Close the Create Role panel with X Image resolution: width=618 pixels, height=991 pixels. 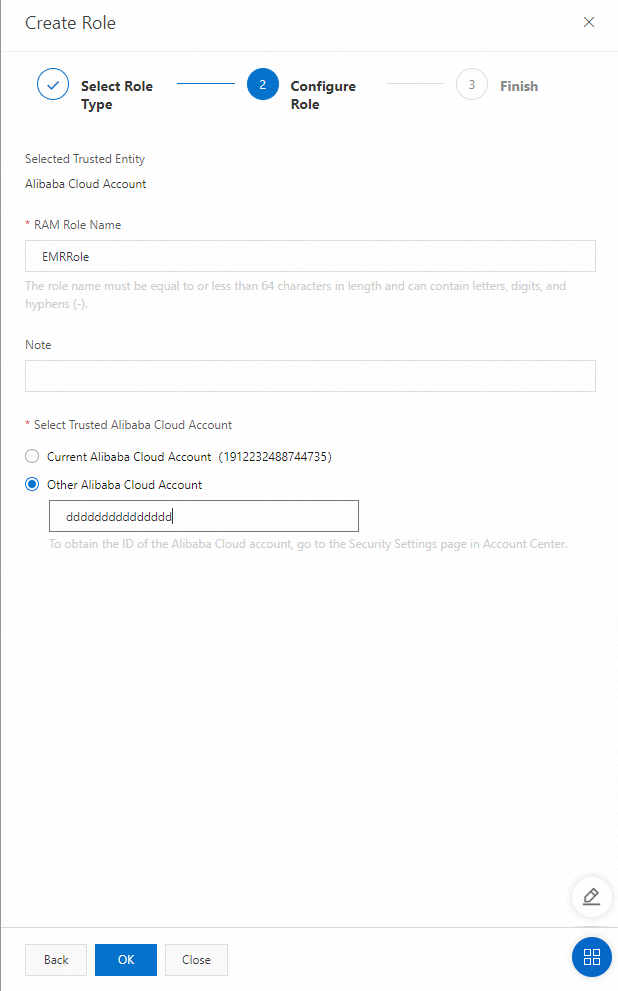click(589, 22)
